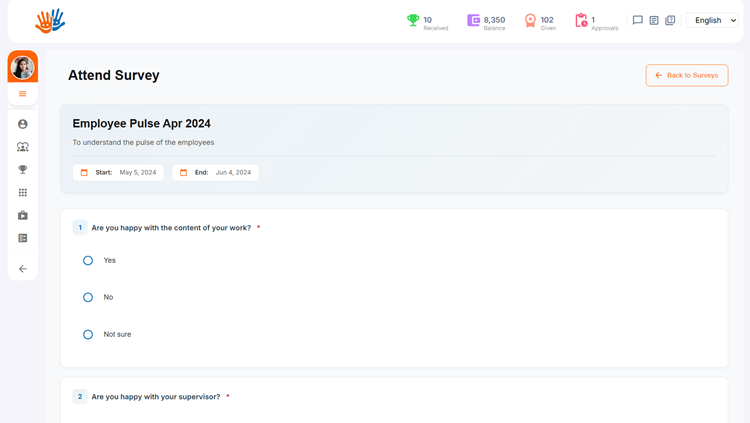Open the pending Approvals clipboard counter
Viewport: 750px width, 423px height.
click(596, 22)
